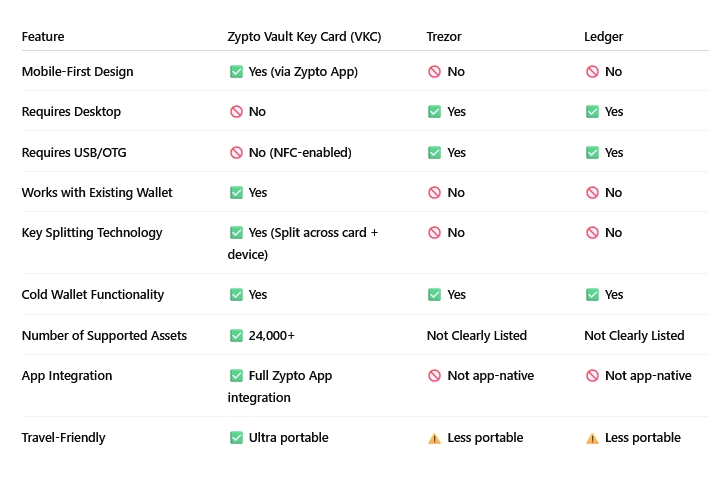Click prohibited icon beside Ledger "Not app-native"
Image resolution: width=726 pixels, height=477 pixels.
tap(592, 376)
